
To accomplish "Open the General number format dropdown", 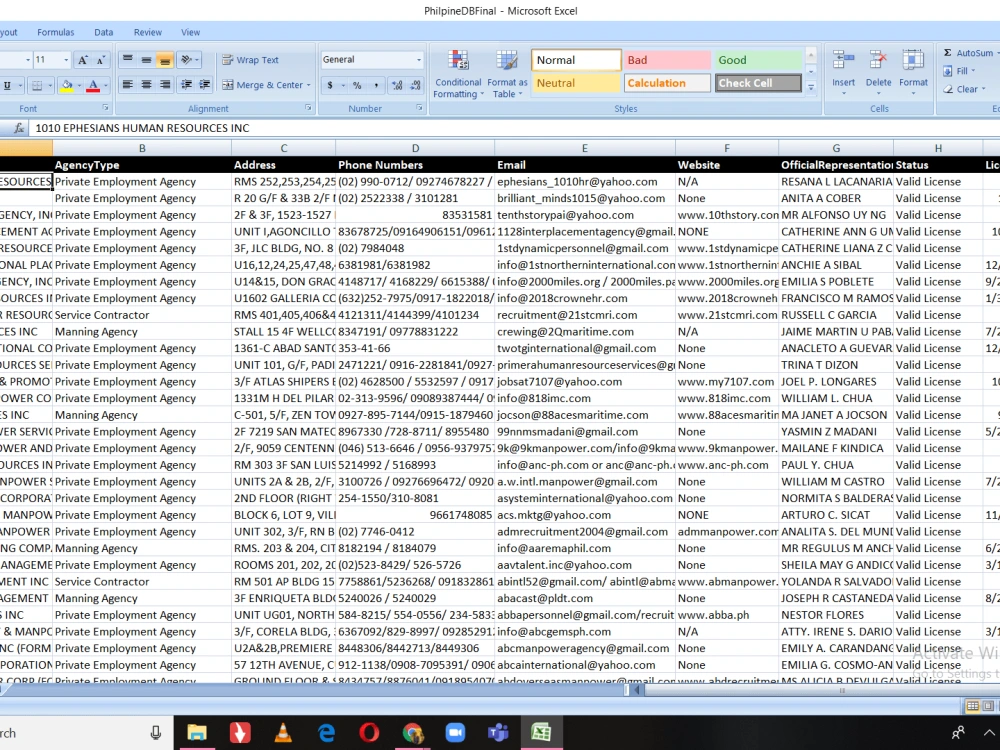I will point(418,59).
